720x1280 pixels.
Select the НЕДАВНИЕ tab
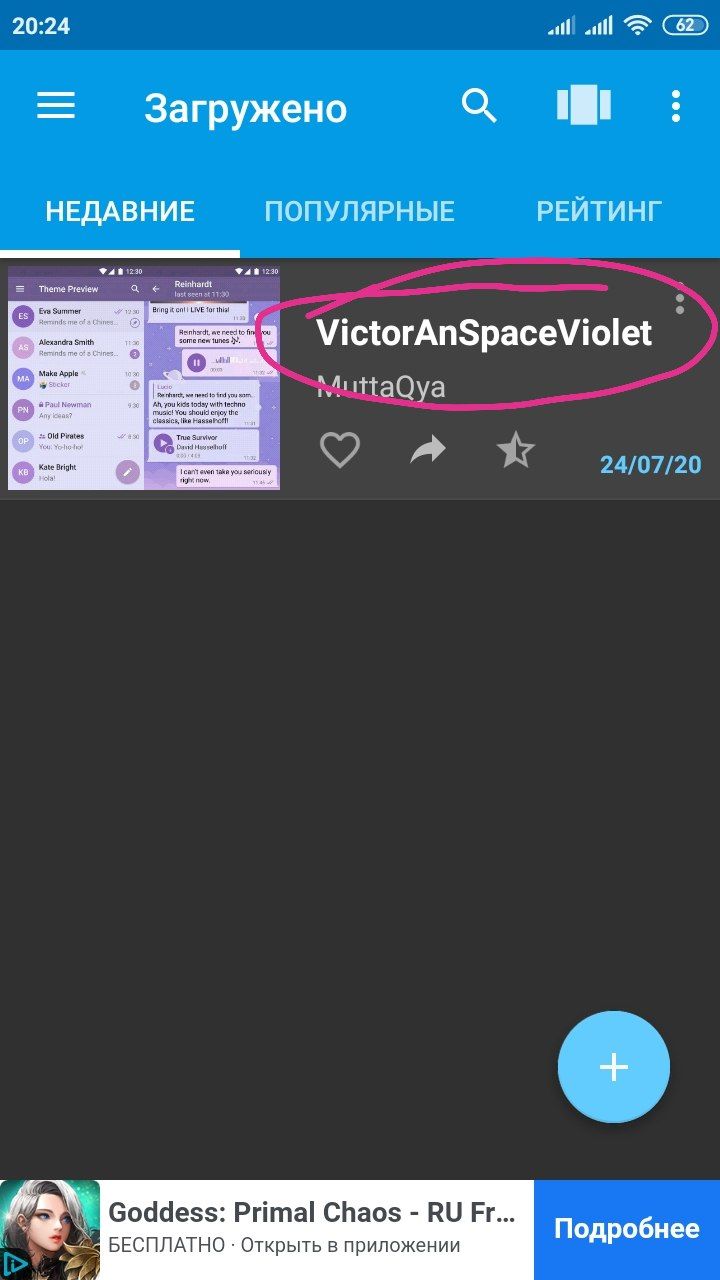120,211
